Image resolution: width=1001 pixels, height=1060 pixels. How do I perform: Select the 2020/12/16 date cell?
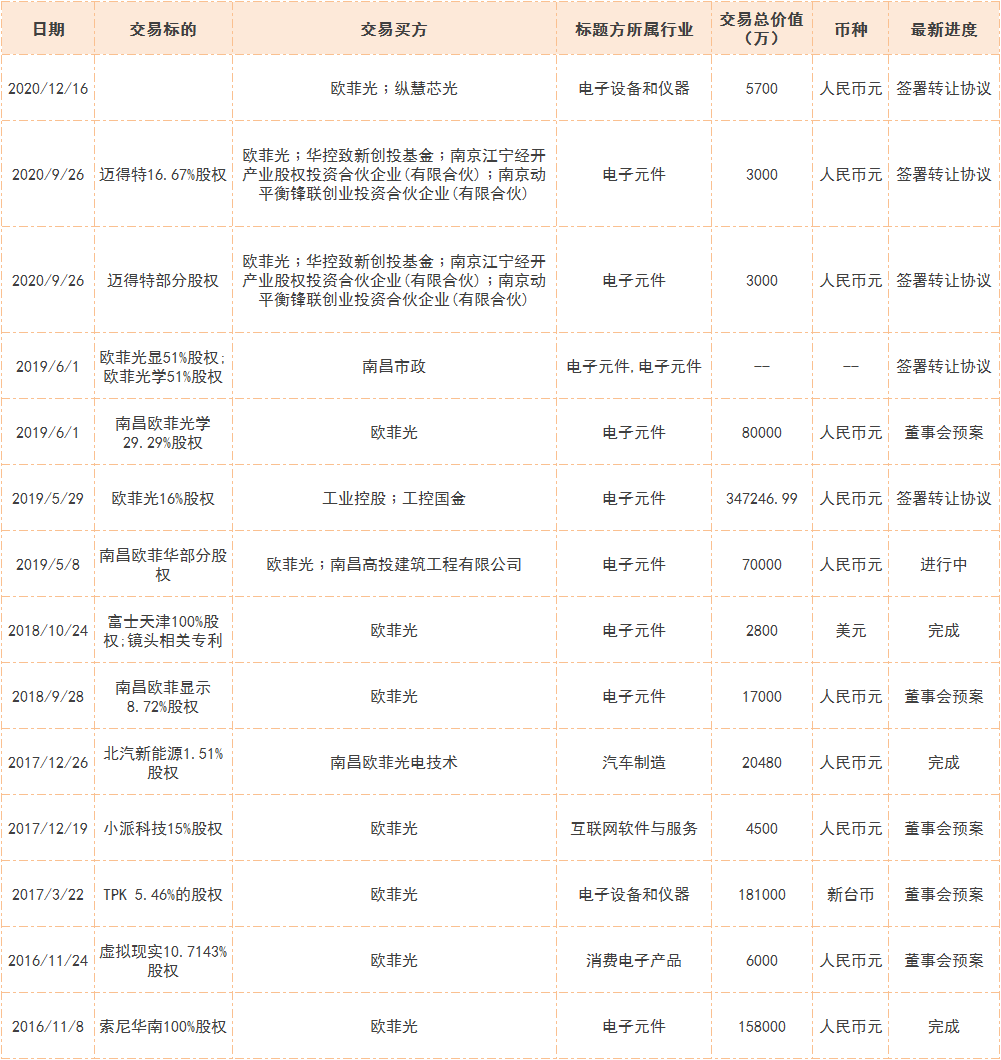coord(48,88)
